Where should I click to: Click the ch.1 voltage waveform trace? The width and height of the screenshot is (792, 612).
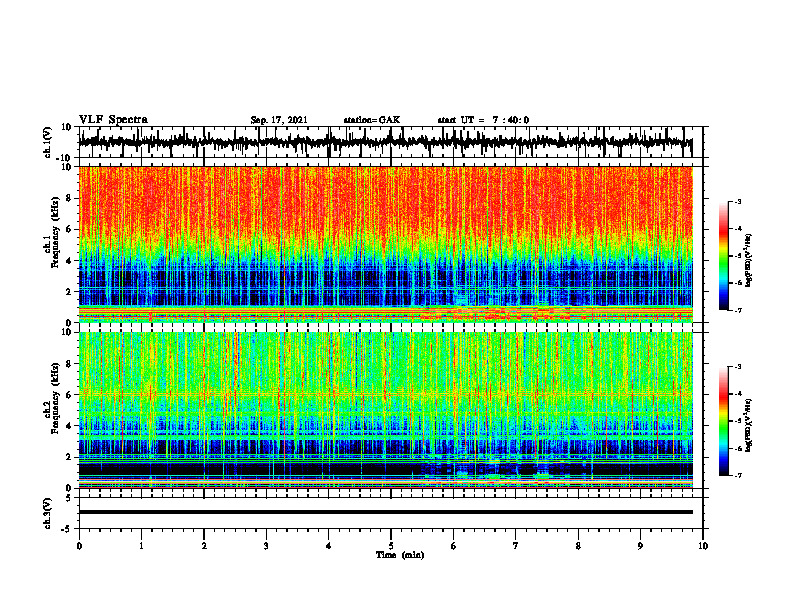click(x=385, y=142)
